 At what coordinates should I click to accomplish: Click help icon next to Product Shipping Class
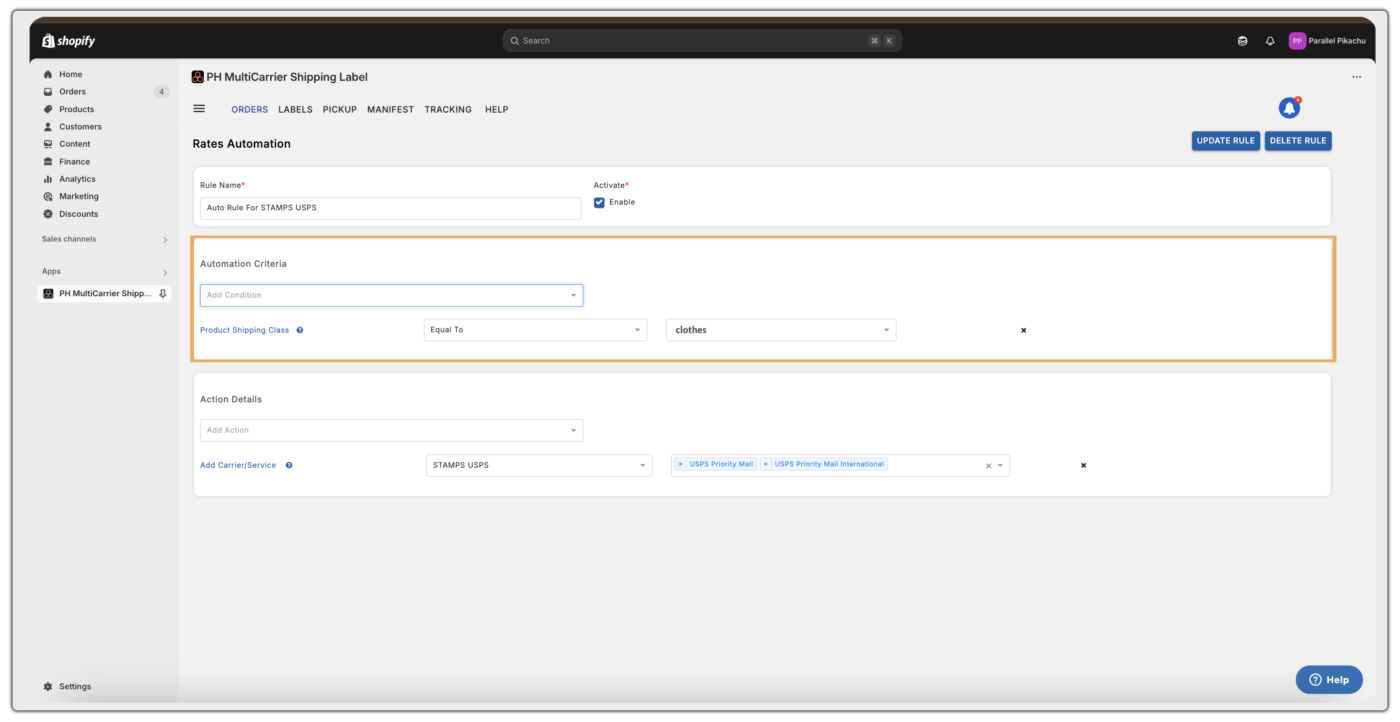(300, 330)
